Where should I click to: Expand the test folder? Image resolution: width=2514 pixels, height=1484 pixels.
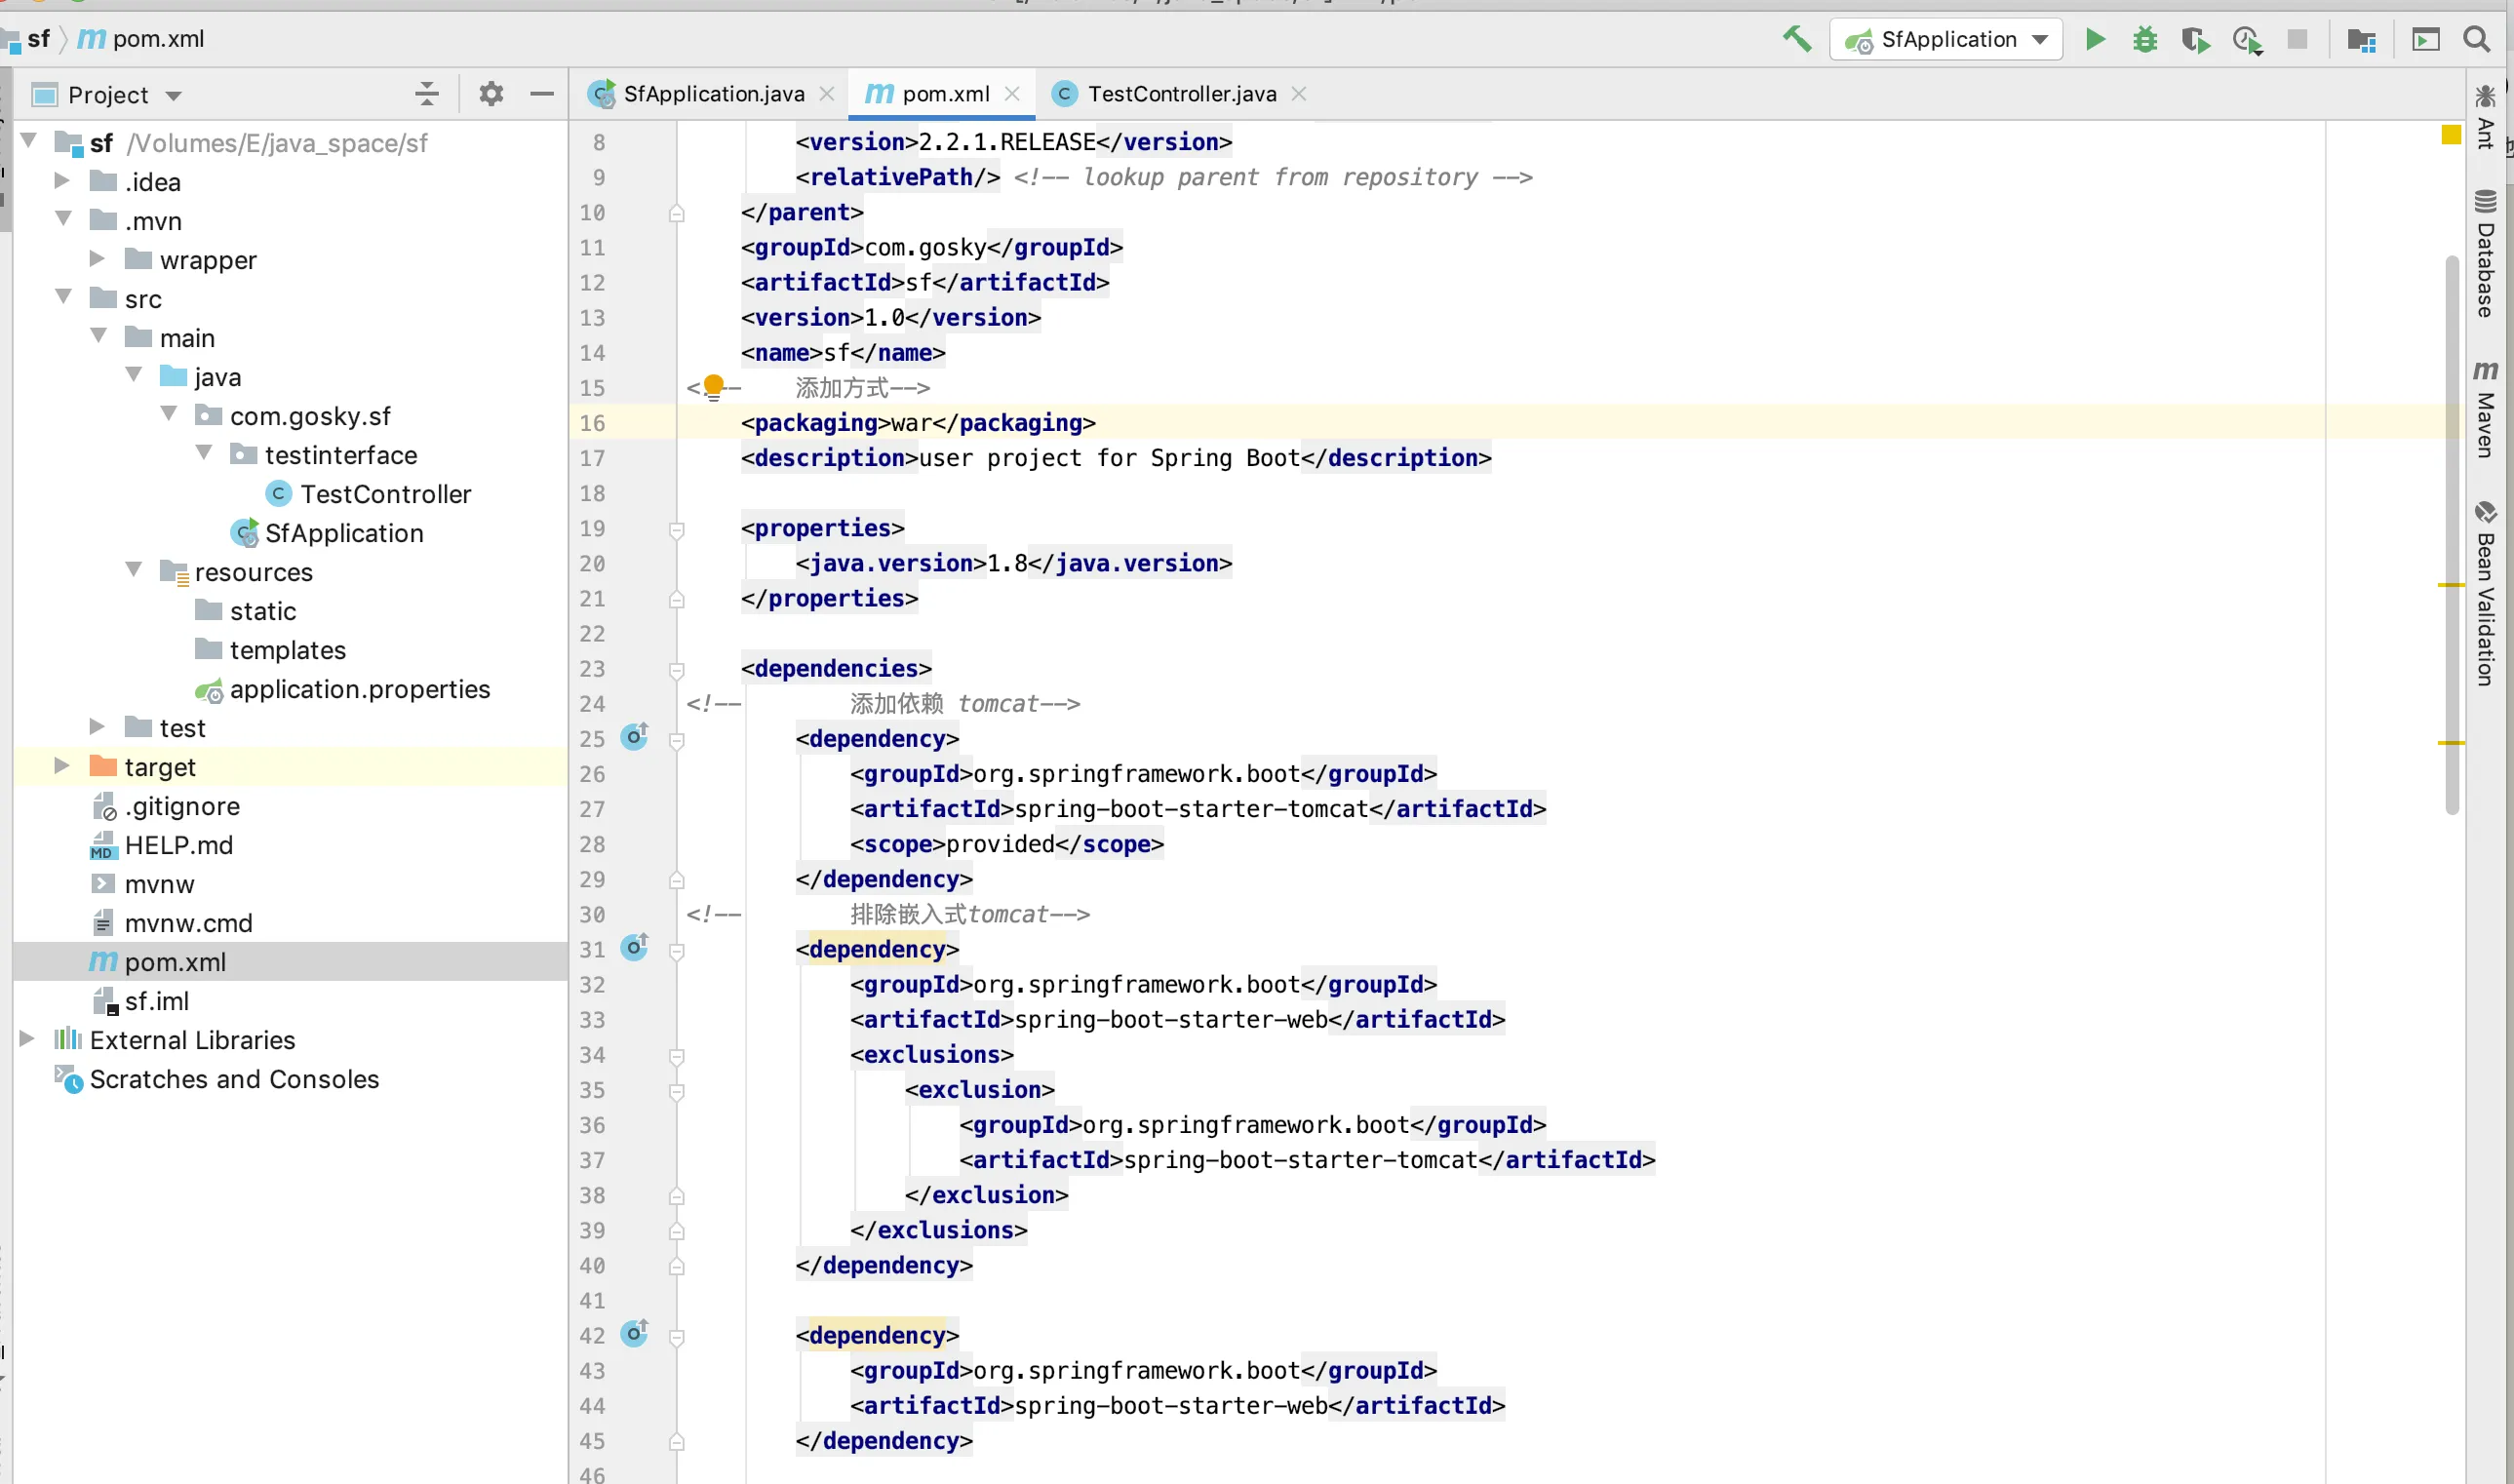(x=97, y=727)
